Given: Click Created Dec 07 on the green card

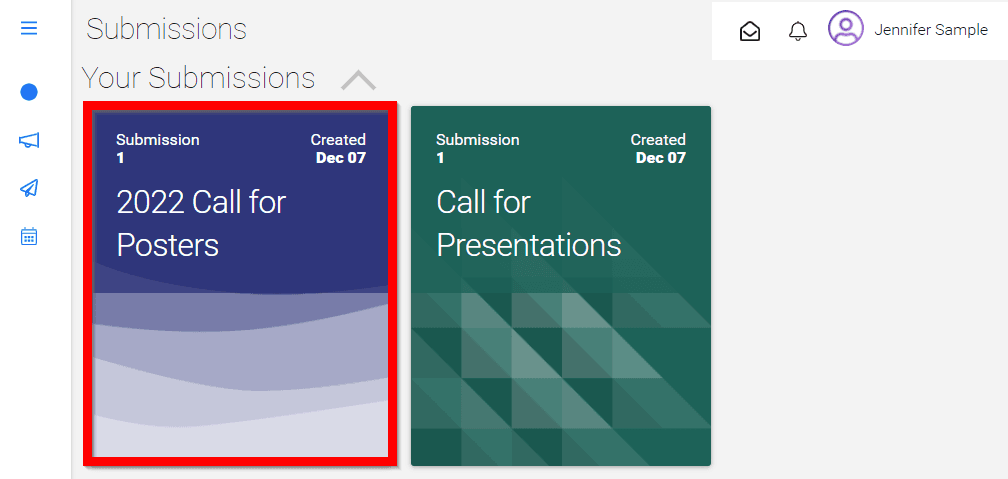Looking at the screenshot, I should coord(658,149).
